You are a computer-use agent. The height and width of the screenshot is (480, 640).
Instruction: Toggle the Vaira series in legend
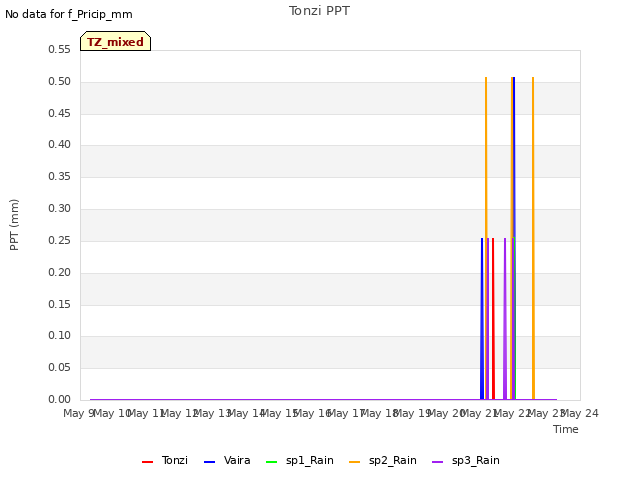point(227,460)
